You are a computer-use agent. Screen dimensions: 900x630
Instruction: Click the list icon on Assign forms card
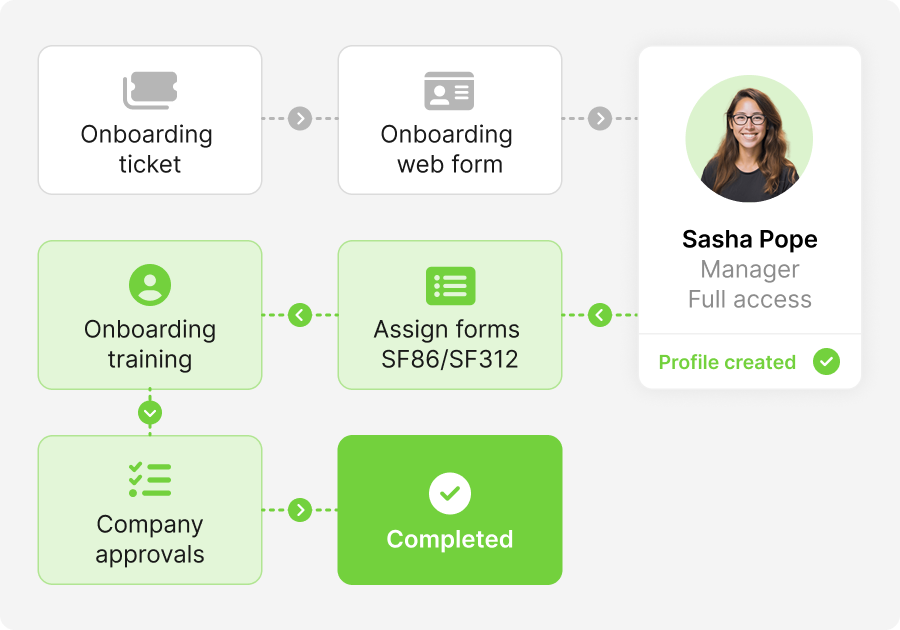[450, 285]
